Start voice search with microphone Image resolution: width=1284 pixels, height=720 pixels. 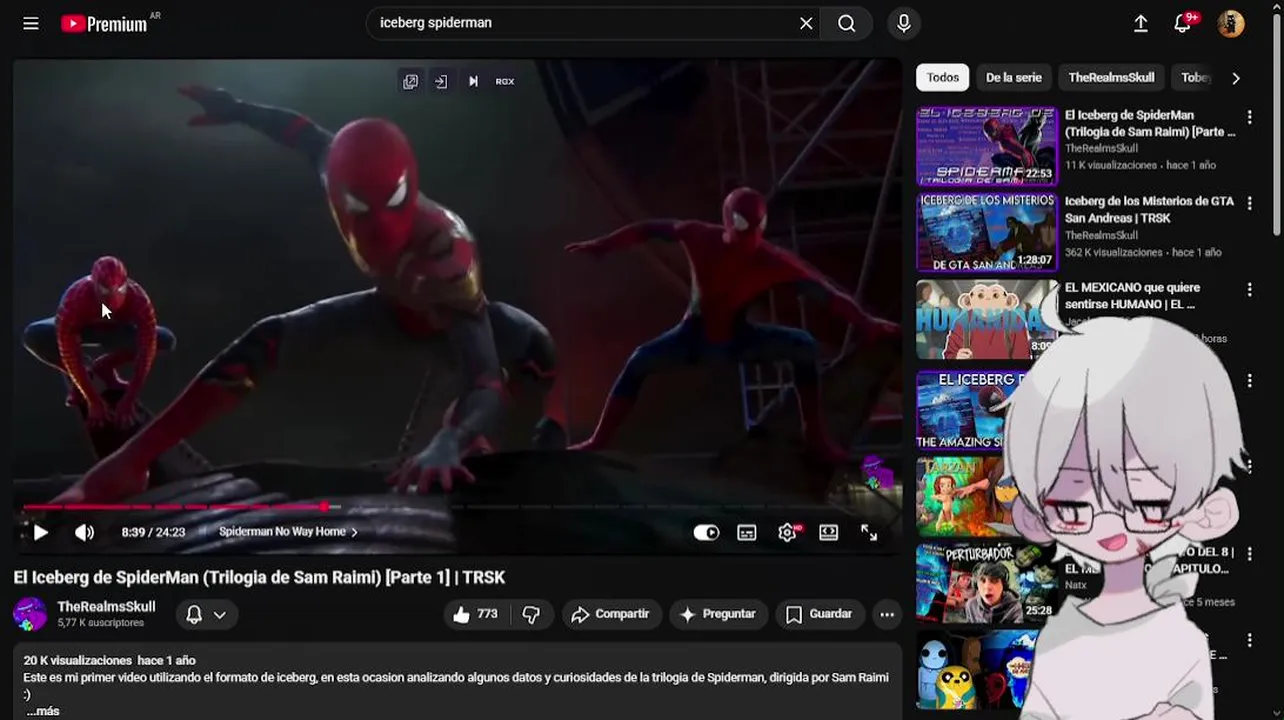904,23
